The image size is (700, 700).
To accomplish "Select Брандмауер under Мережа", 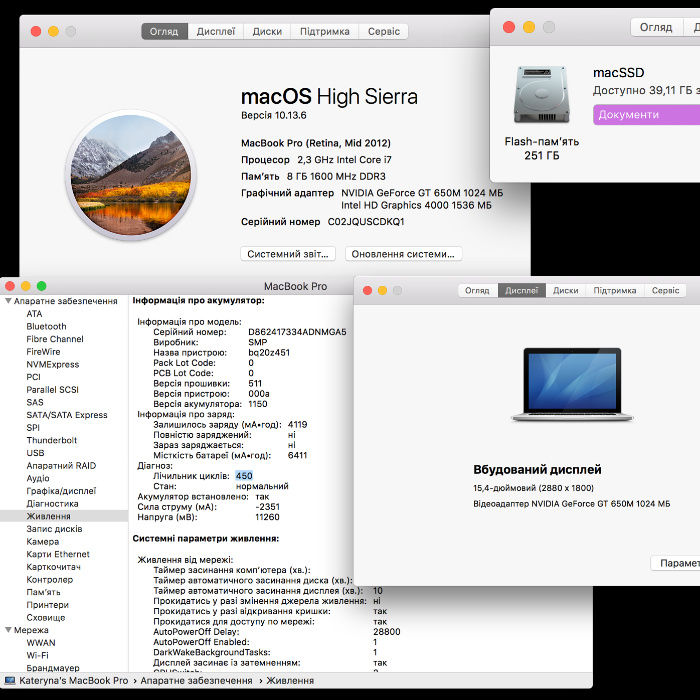I will tap(53, 668).
